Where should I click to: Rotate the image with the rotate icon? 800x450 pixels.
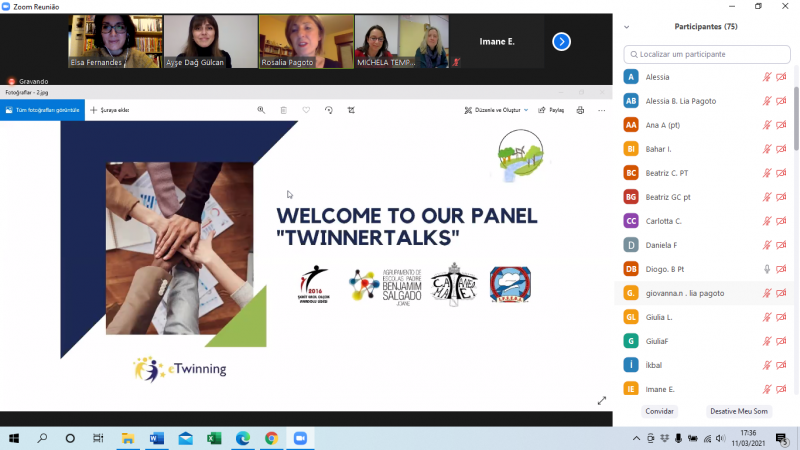[329, 110]
